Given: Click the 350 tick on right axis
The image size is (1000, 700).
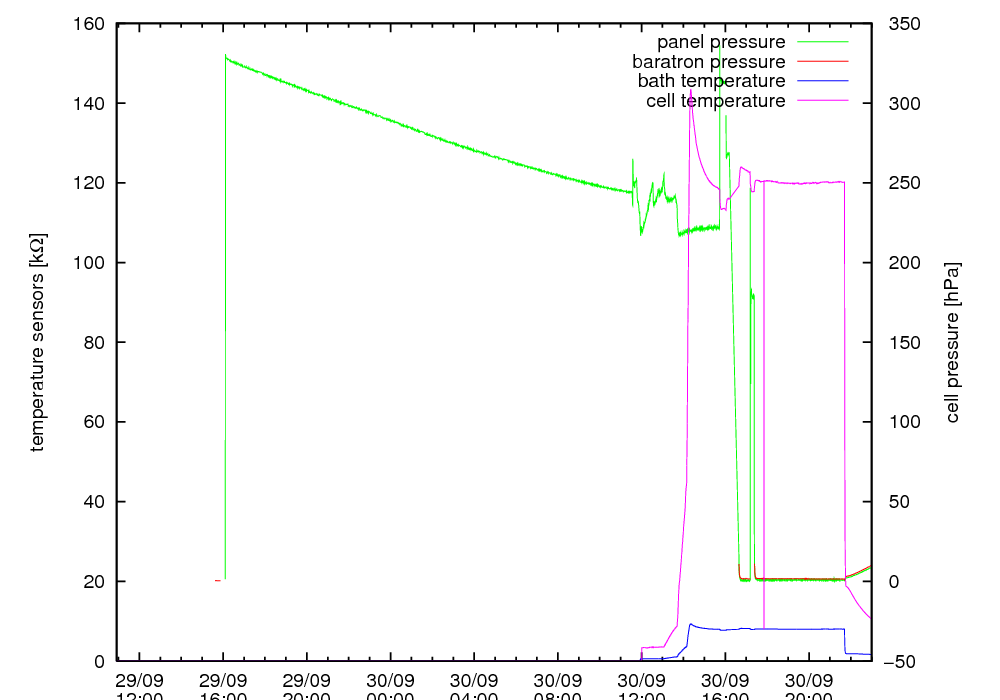Looking at the screenshot, I should tap(904, 24).
